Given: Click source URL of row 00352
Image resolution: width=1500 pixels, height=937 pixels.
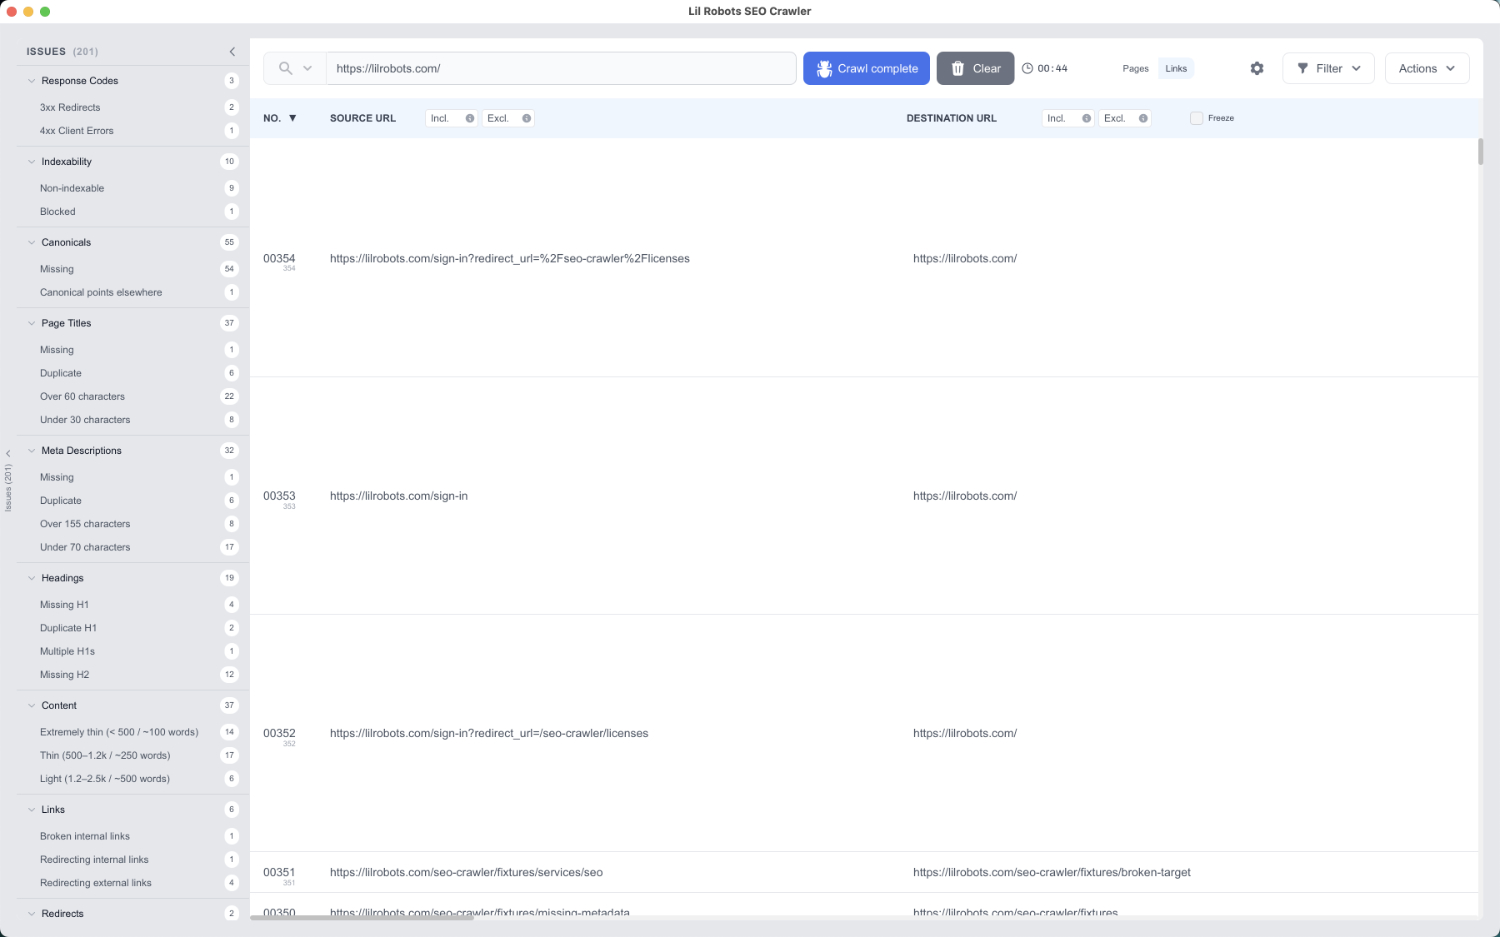Looking at the screenshot, I should coord(489,733).
